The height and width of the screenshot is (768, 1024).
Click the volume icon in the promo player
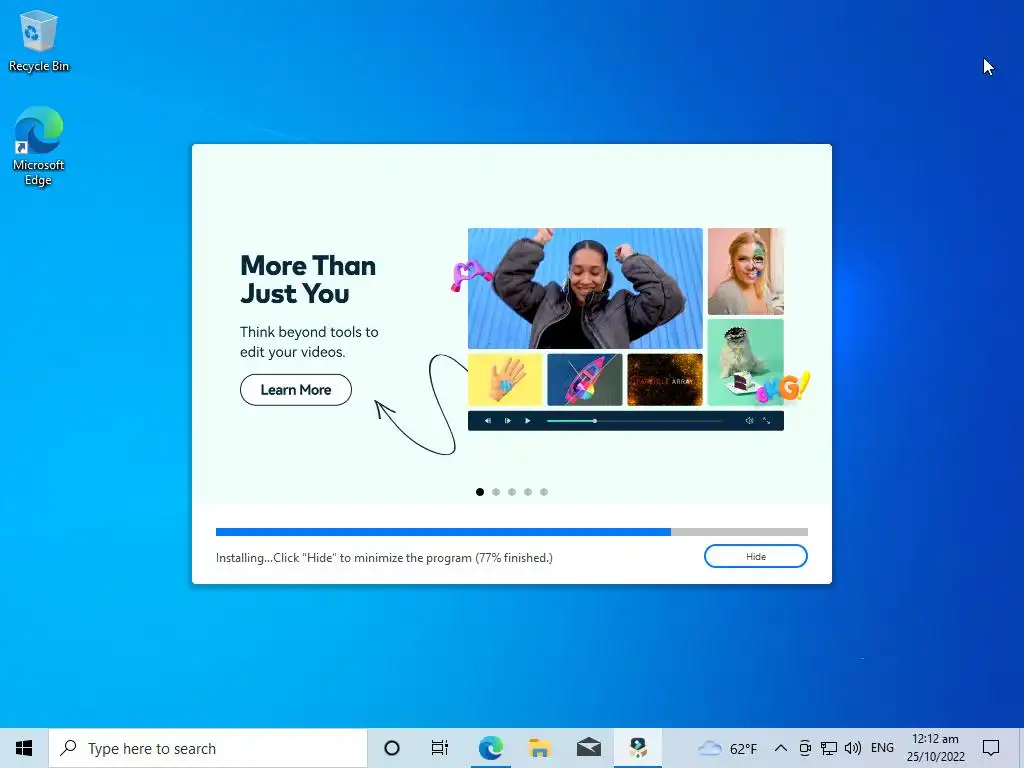pyautogui.click(x=749, y=421)
